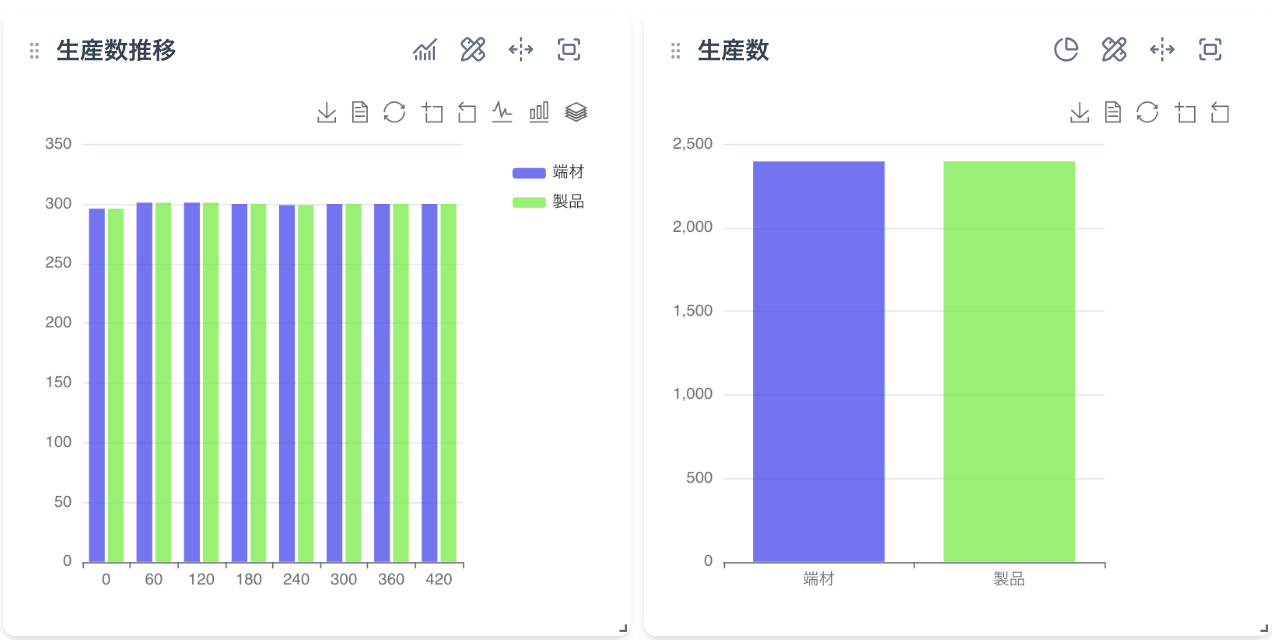Image resolution: width=1272 pixels, height=640 pixels.
Task: Download the 生産数 chart image
Action: 1079,112
